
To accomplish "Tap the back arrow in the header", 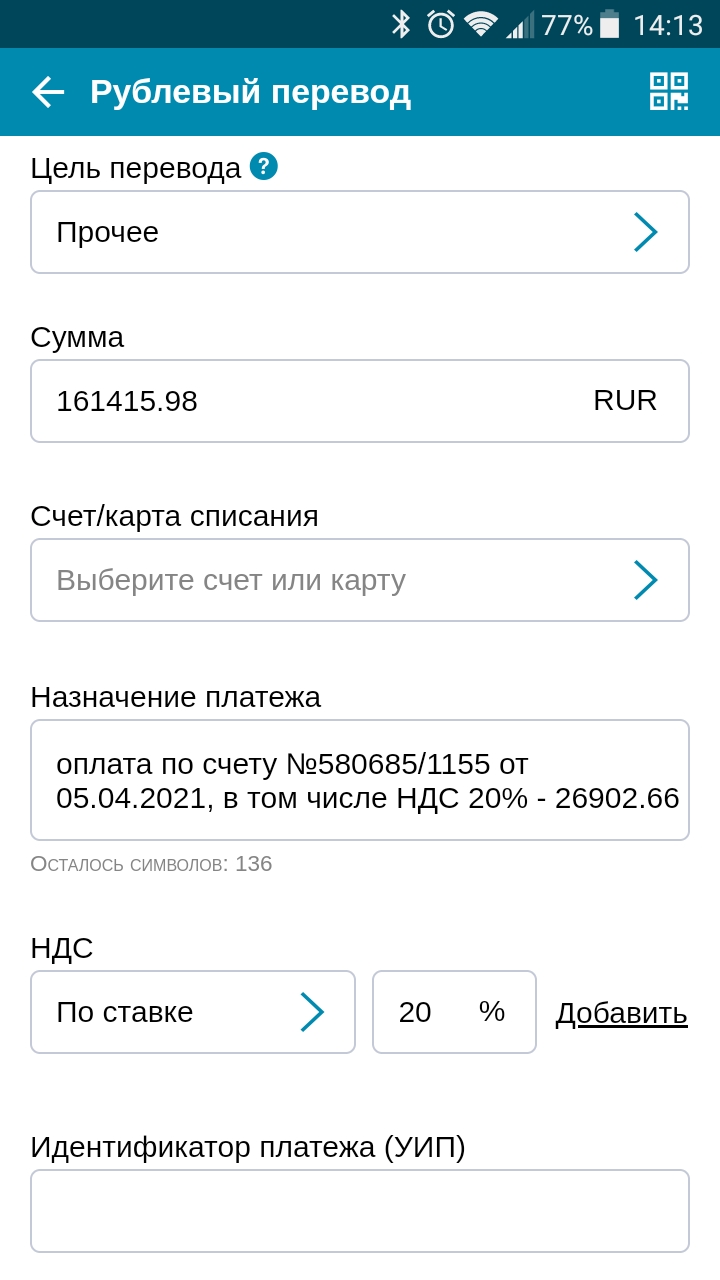I will 48,92.
